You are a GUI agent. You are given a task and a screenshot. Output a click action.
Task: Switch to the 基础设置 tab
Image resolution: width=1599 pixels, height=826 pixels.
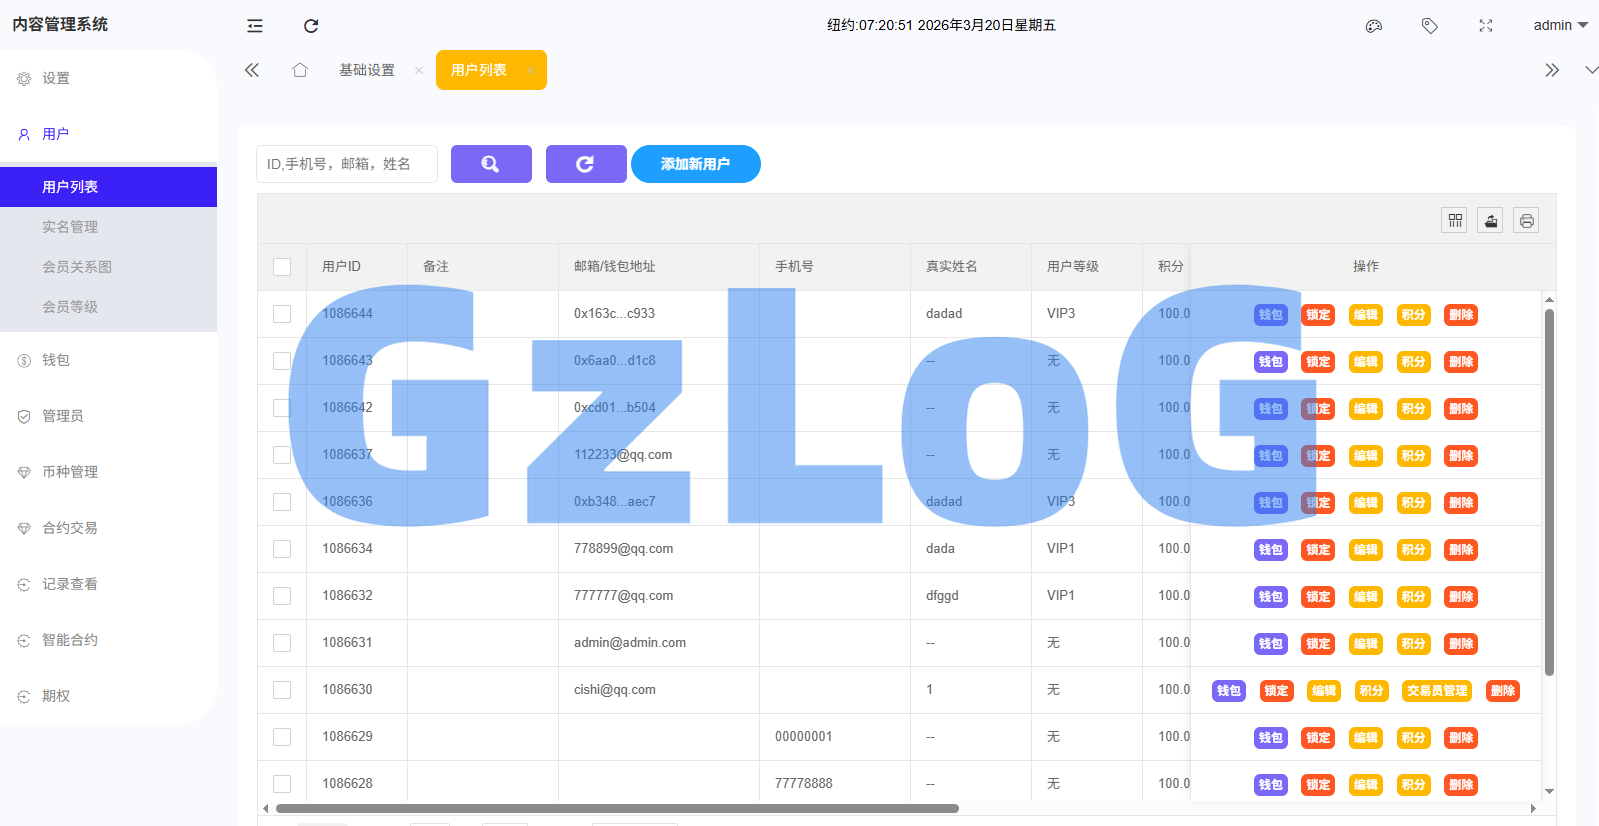pyautogui.click(x=367, y=70)
